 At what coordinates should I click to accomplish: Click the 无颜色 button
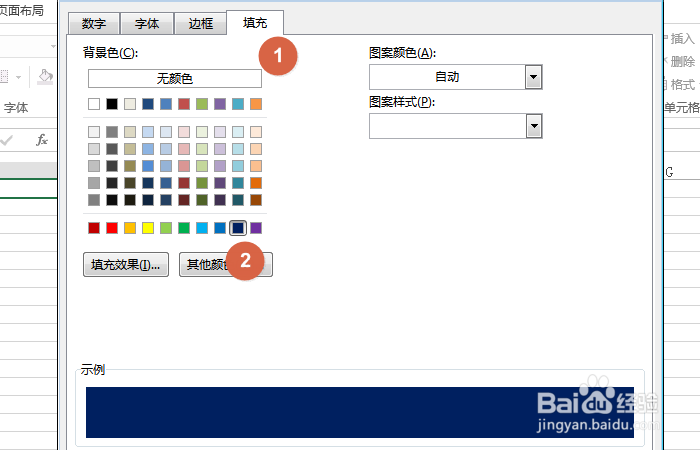click(x=175, y=79)
